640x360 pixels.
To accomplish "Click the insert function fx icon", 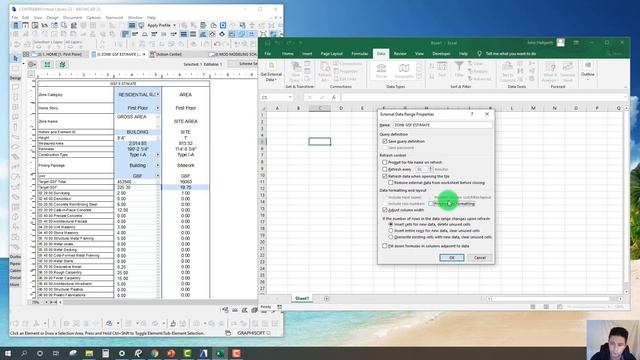I will [334, 98].
